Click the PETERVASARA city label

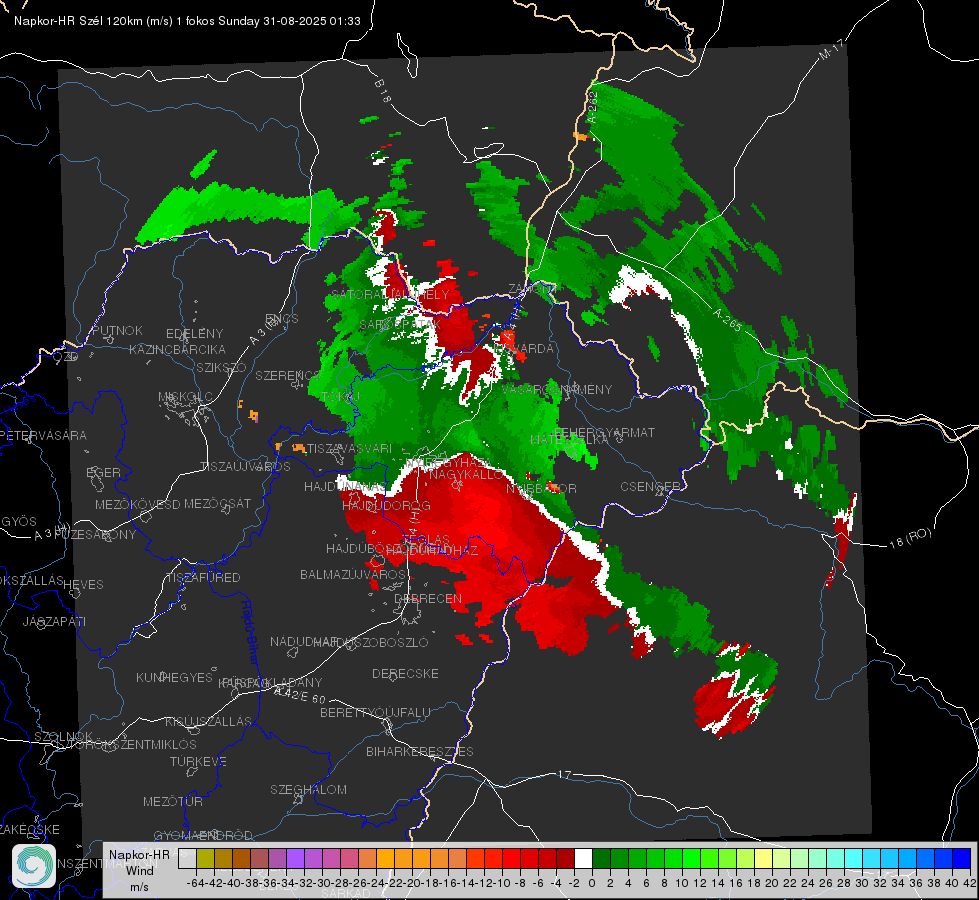pos(44,435)
